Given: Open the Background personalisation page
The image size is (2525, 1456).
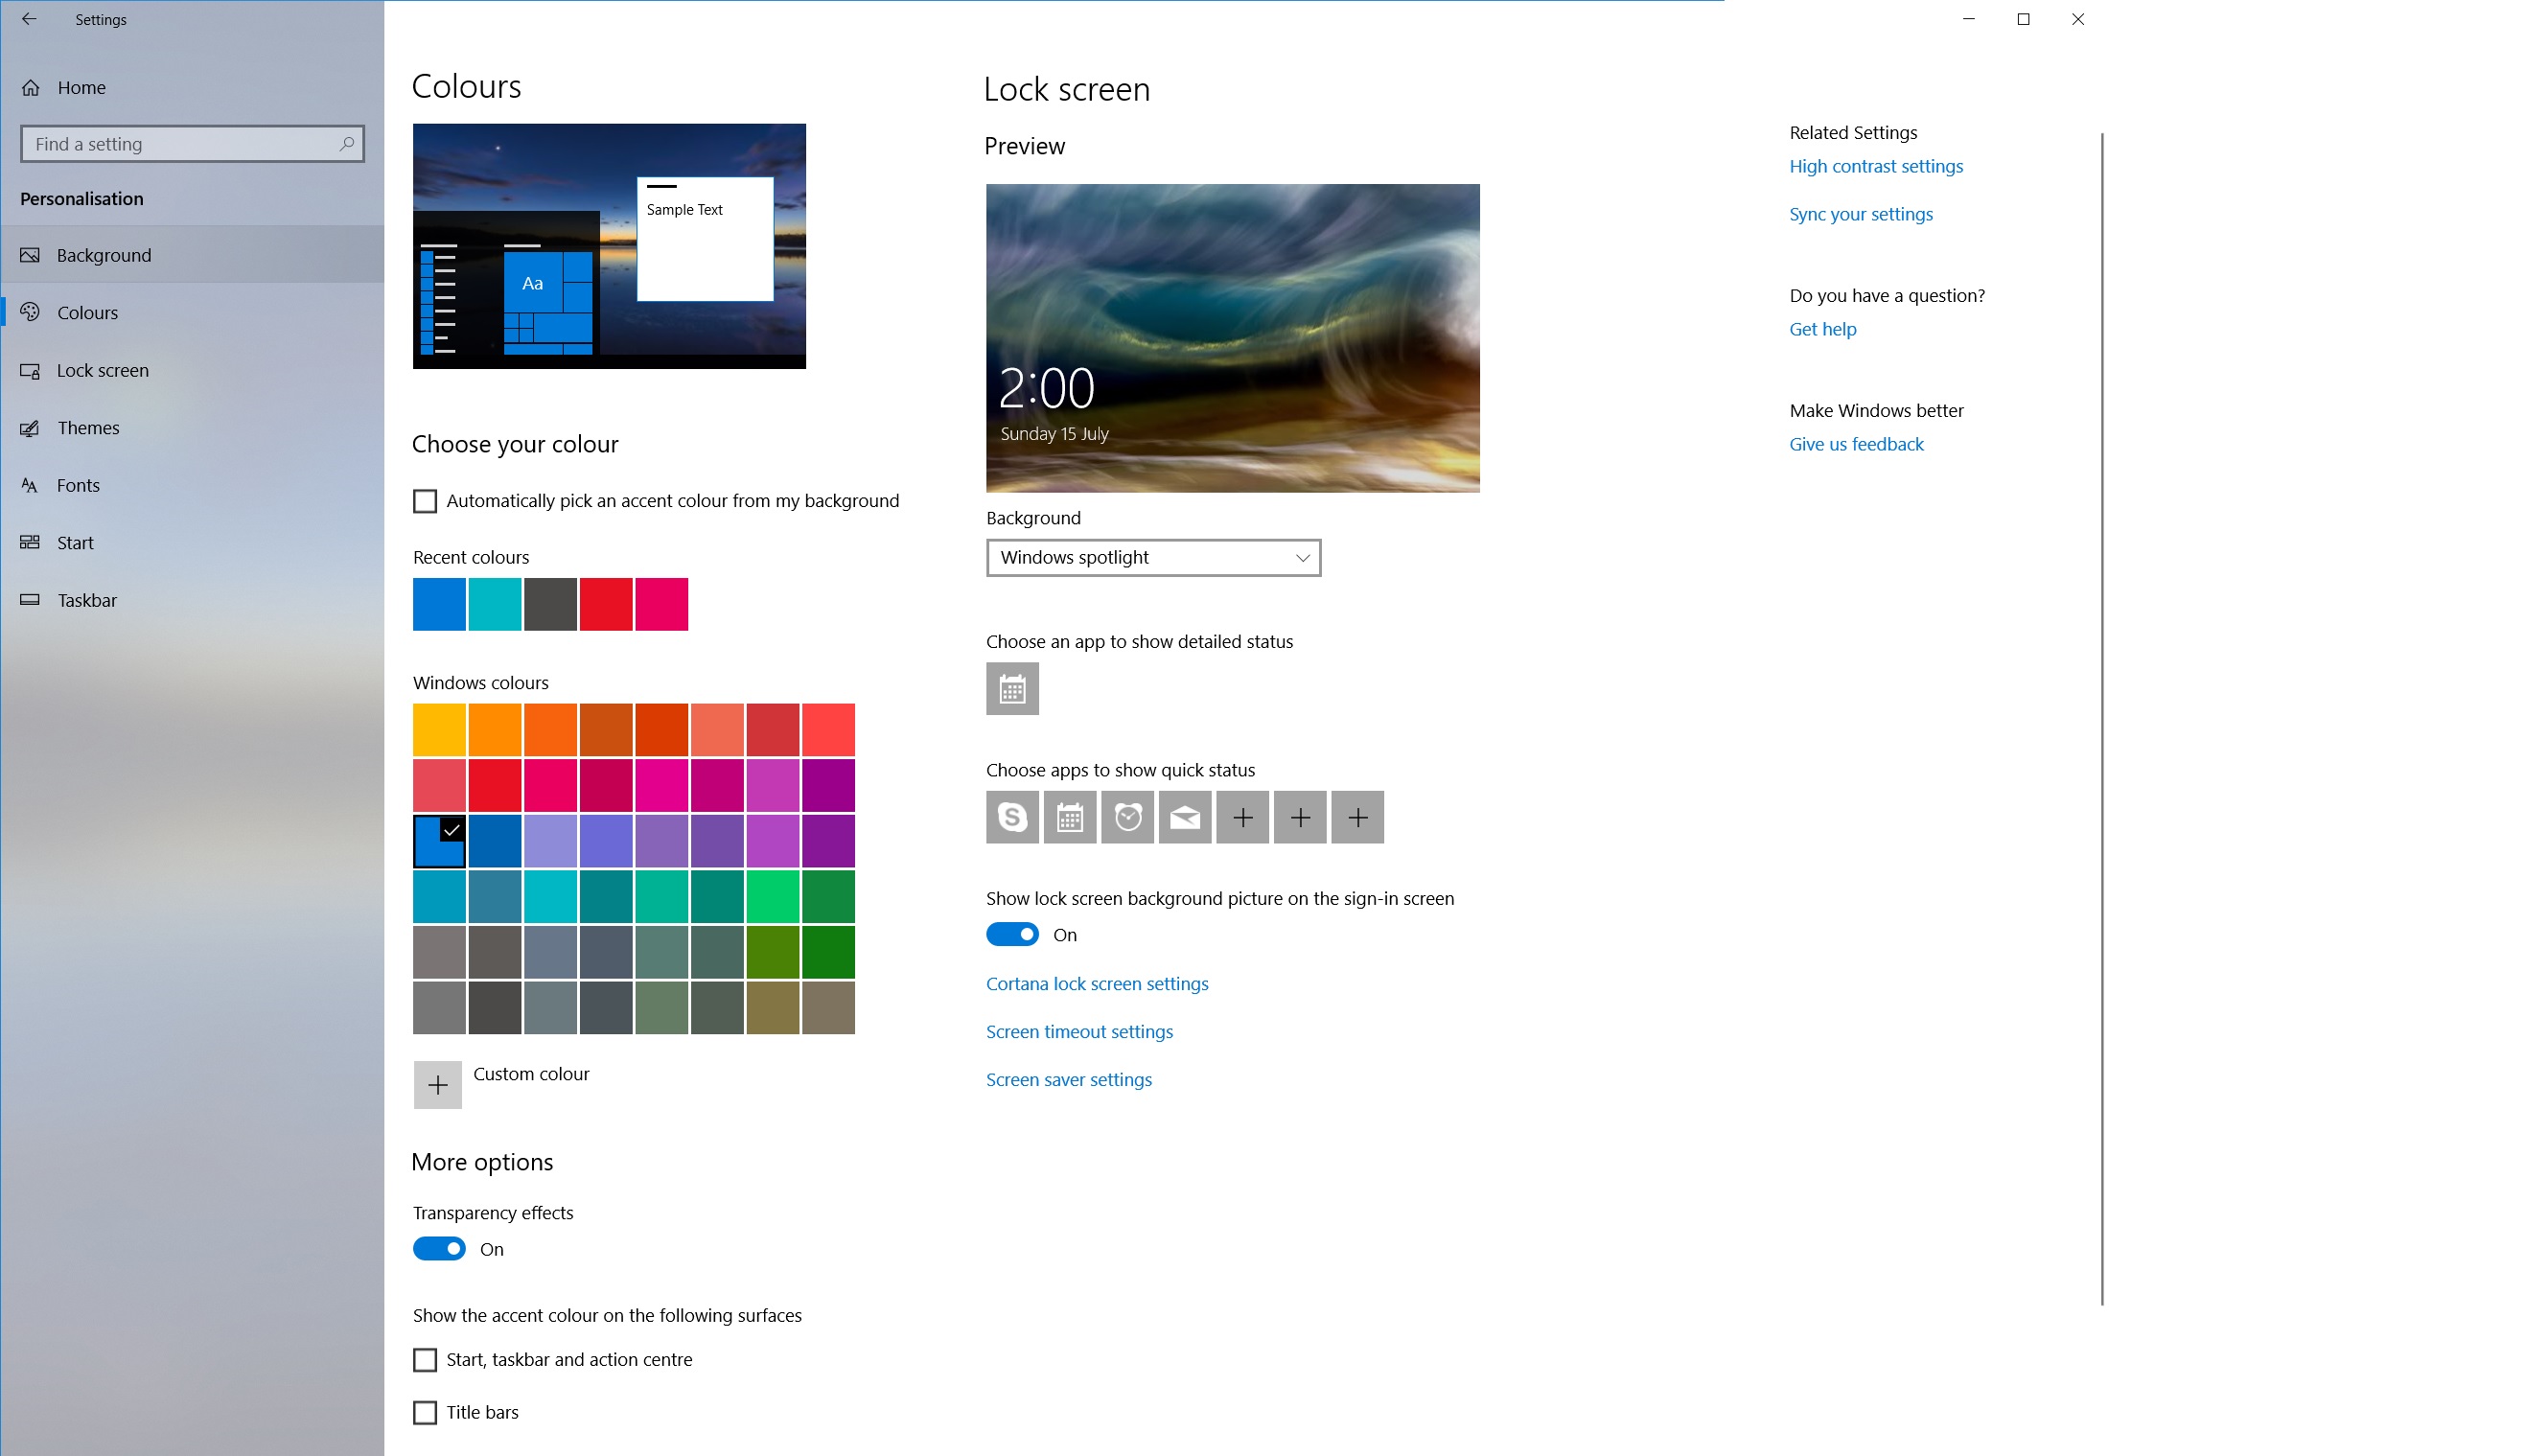Looking at the screenshot, I should (x=192, y=255).
